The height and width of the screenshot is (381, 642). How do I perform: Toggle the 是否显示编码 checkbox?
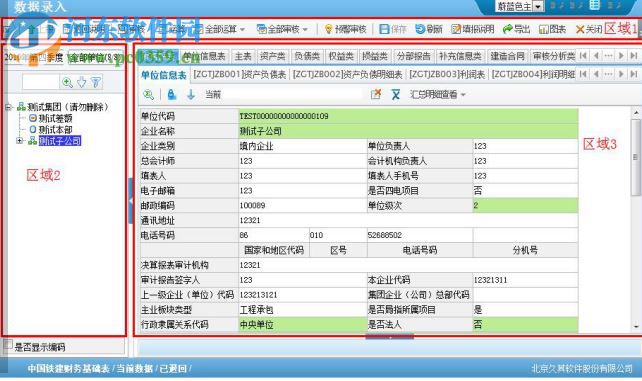pos(8,345)
